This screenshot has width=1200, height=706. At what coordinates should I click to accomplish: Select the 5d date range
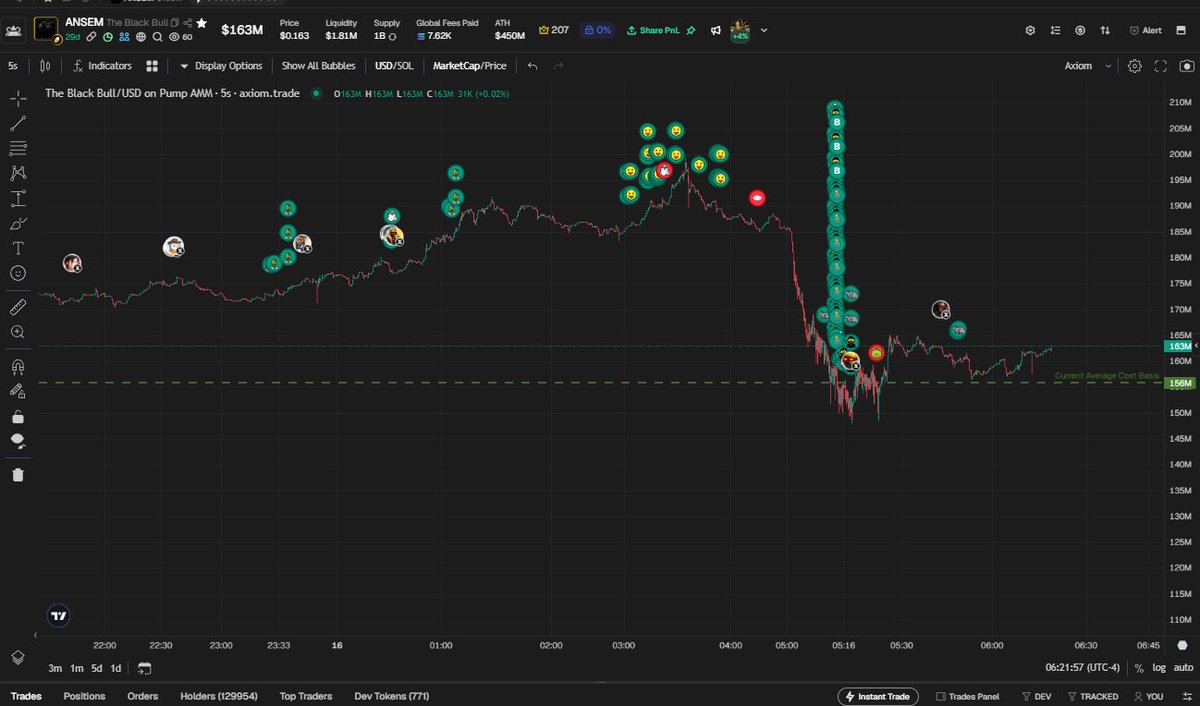(97, 668)
